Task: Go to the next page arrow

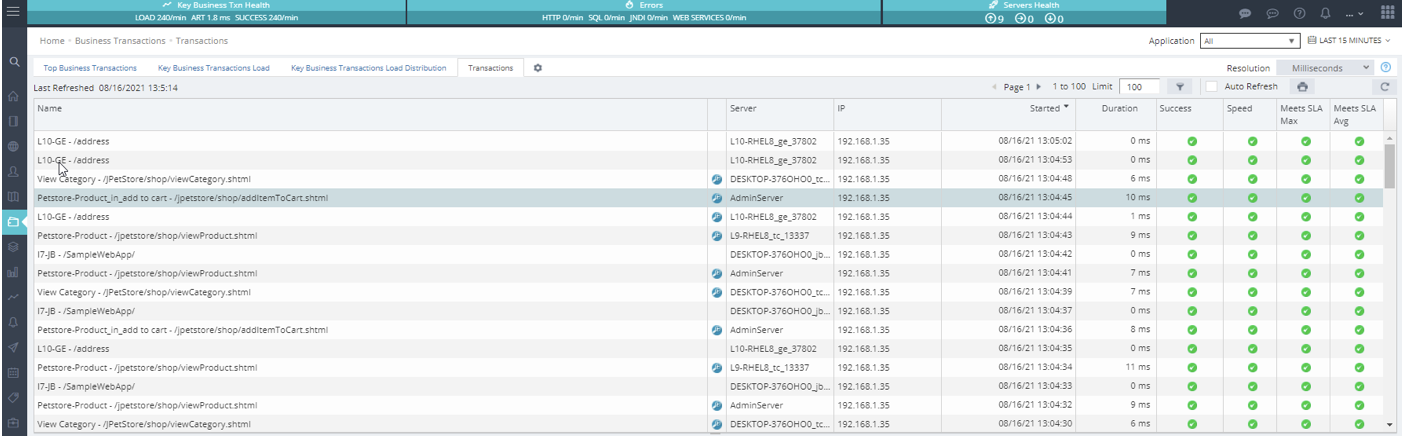Action: click(x=1039, y=88)
